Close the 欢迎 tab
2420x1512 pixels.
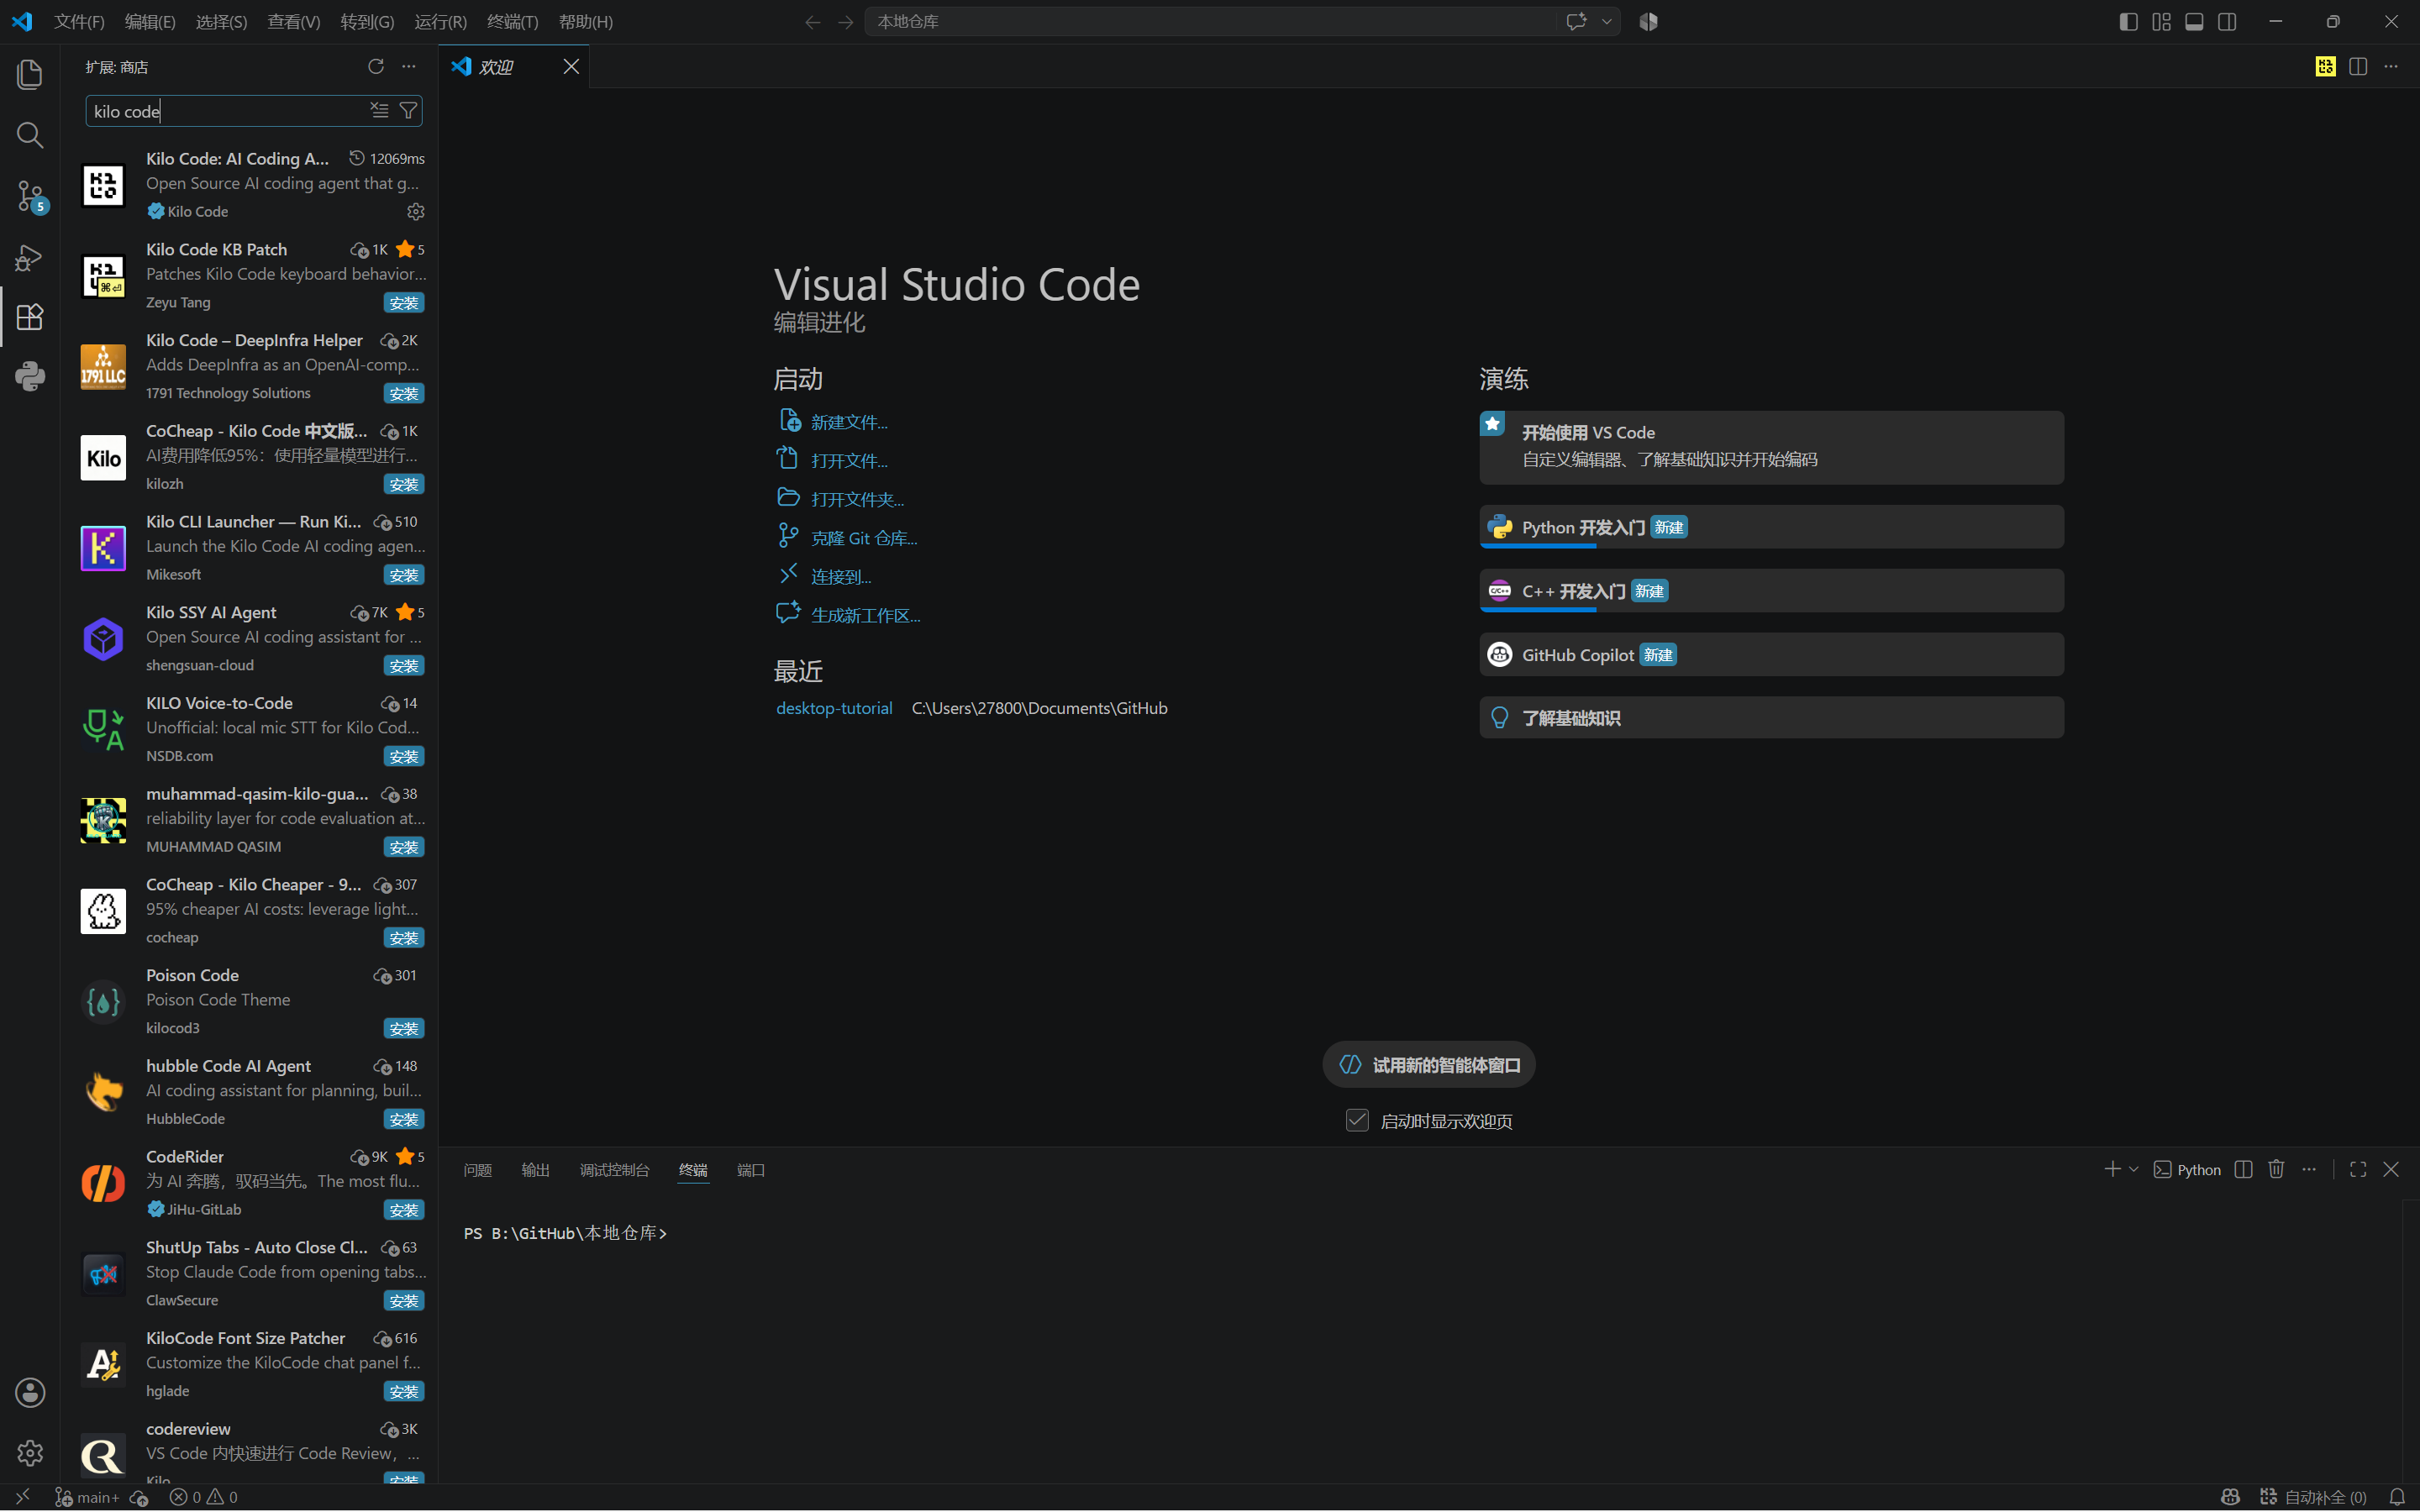pyautogui.click(x=571, y=66)
